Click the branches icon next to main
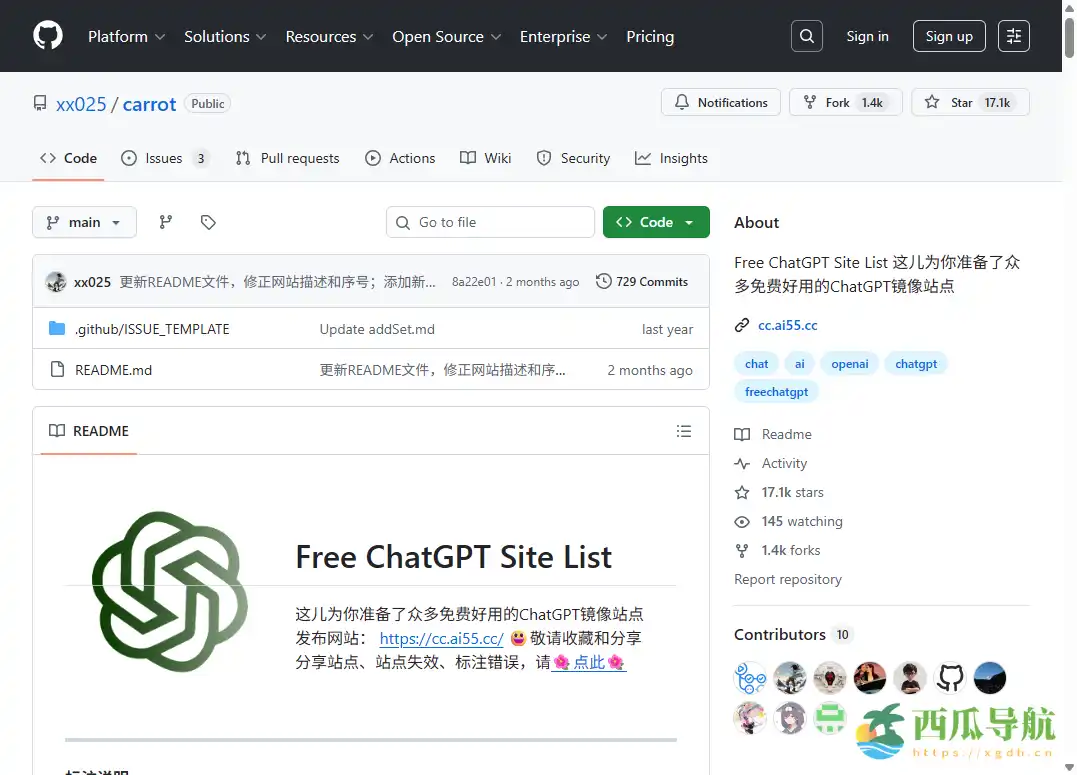 [x=165, y=222]
